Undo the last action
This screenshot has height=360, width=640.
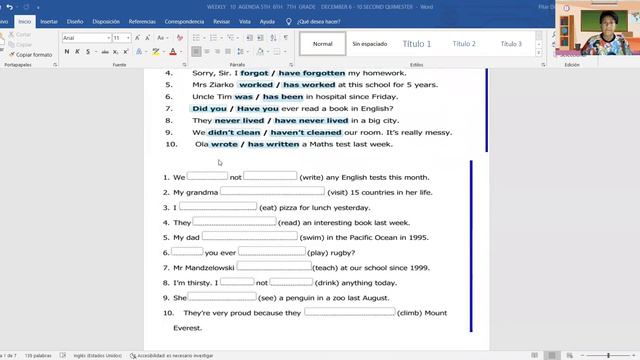point(10,7)
